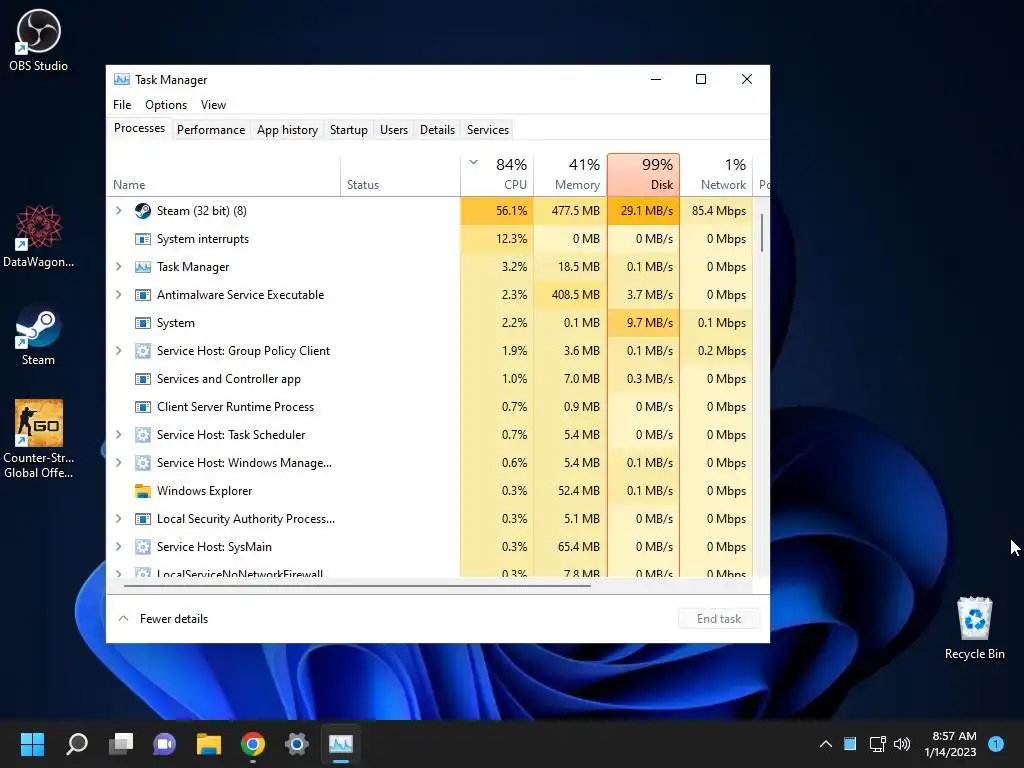Launch Counter-Strike Global Offensive desktop shortcut
Image resolution: width=1024 pixels, height=768 pixels.
click(x=39, y=439)
